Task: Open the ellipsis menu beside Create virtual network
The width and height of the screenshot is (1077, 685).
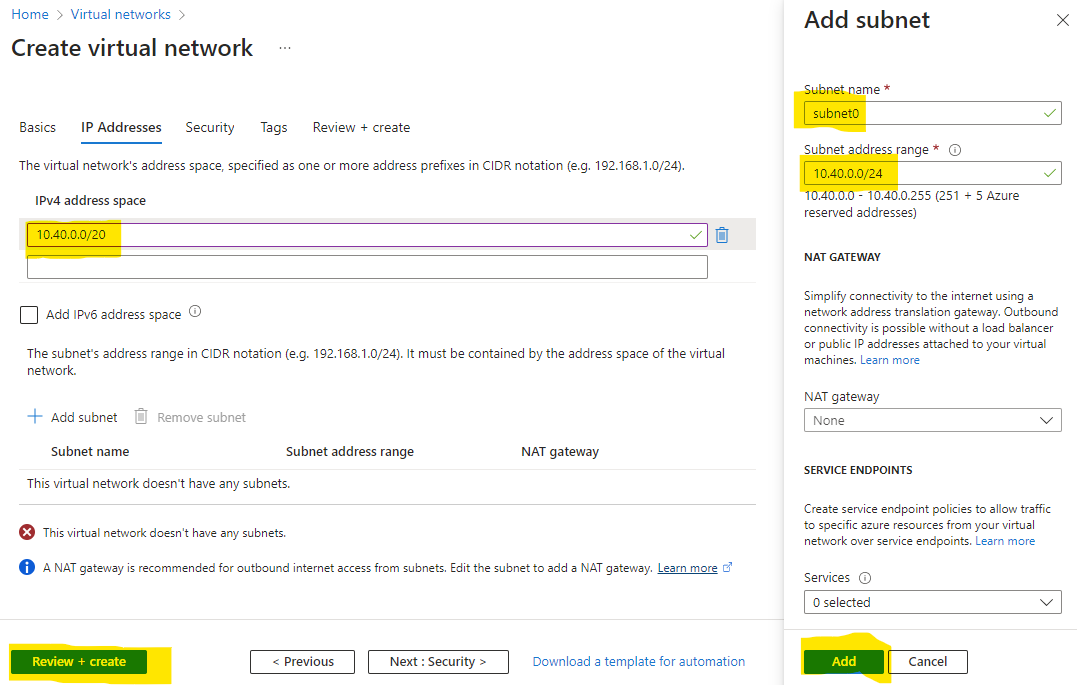Action: 285,48
